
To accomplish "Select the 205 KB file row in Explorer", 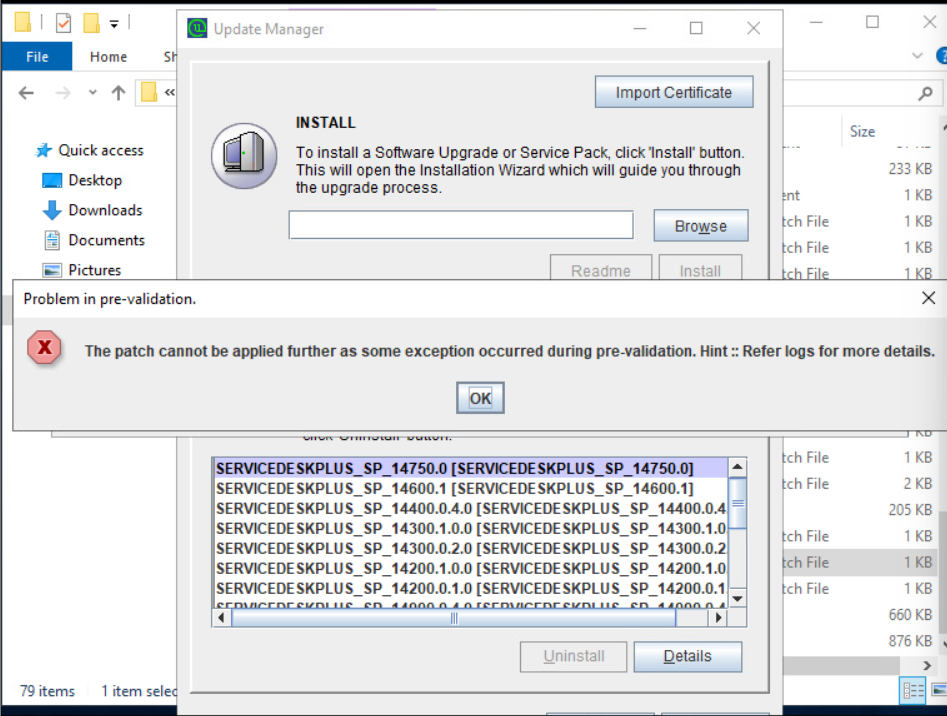I will (x=861, y=510).
